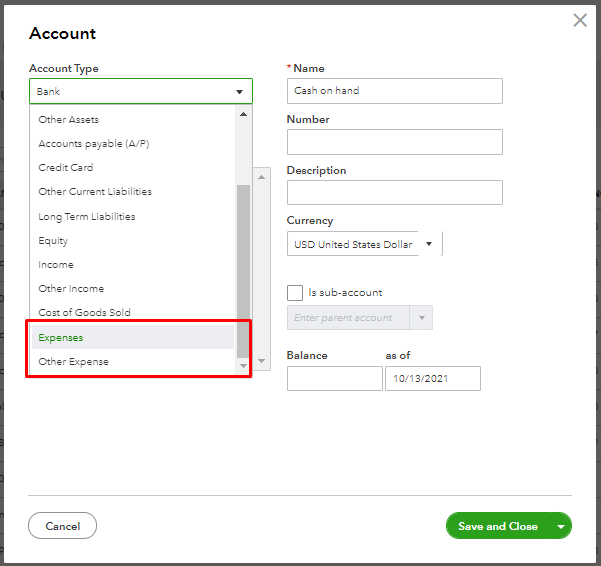Click into the Description field

pyautogui.click(x=394, y=192)
